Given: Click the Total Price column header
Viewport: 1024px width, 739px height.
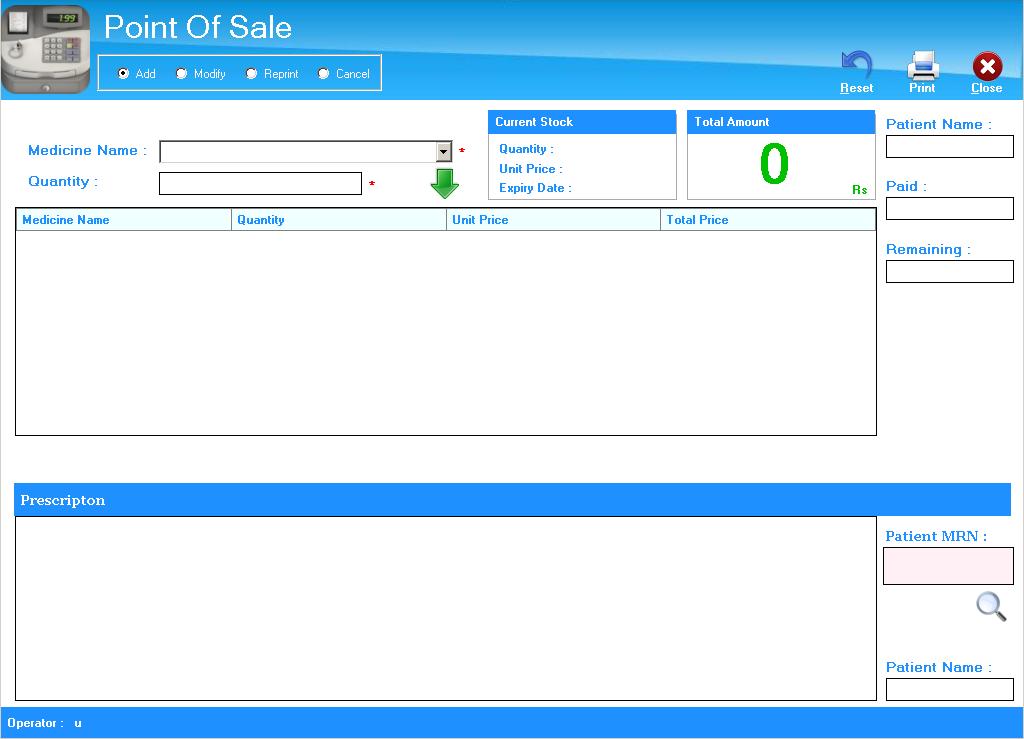Looking at the screenshot, I should [x=768, y=220].
